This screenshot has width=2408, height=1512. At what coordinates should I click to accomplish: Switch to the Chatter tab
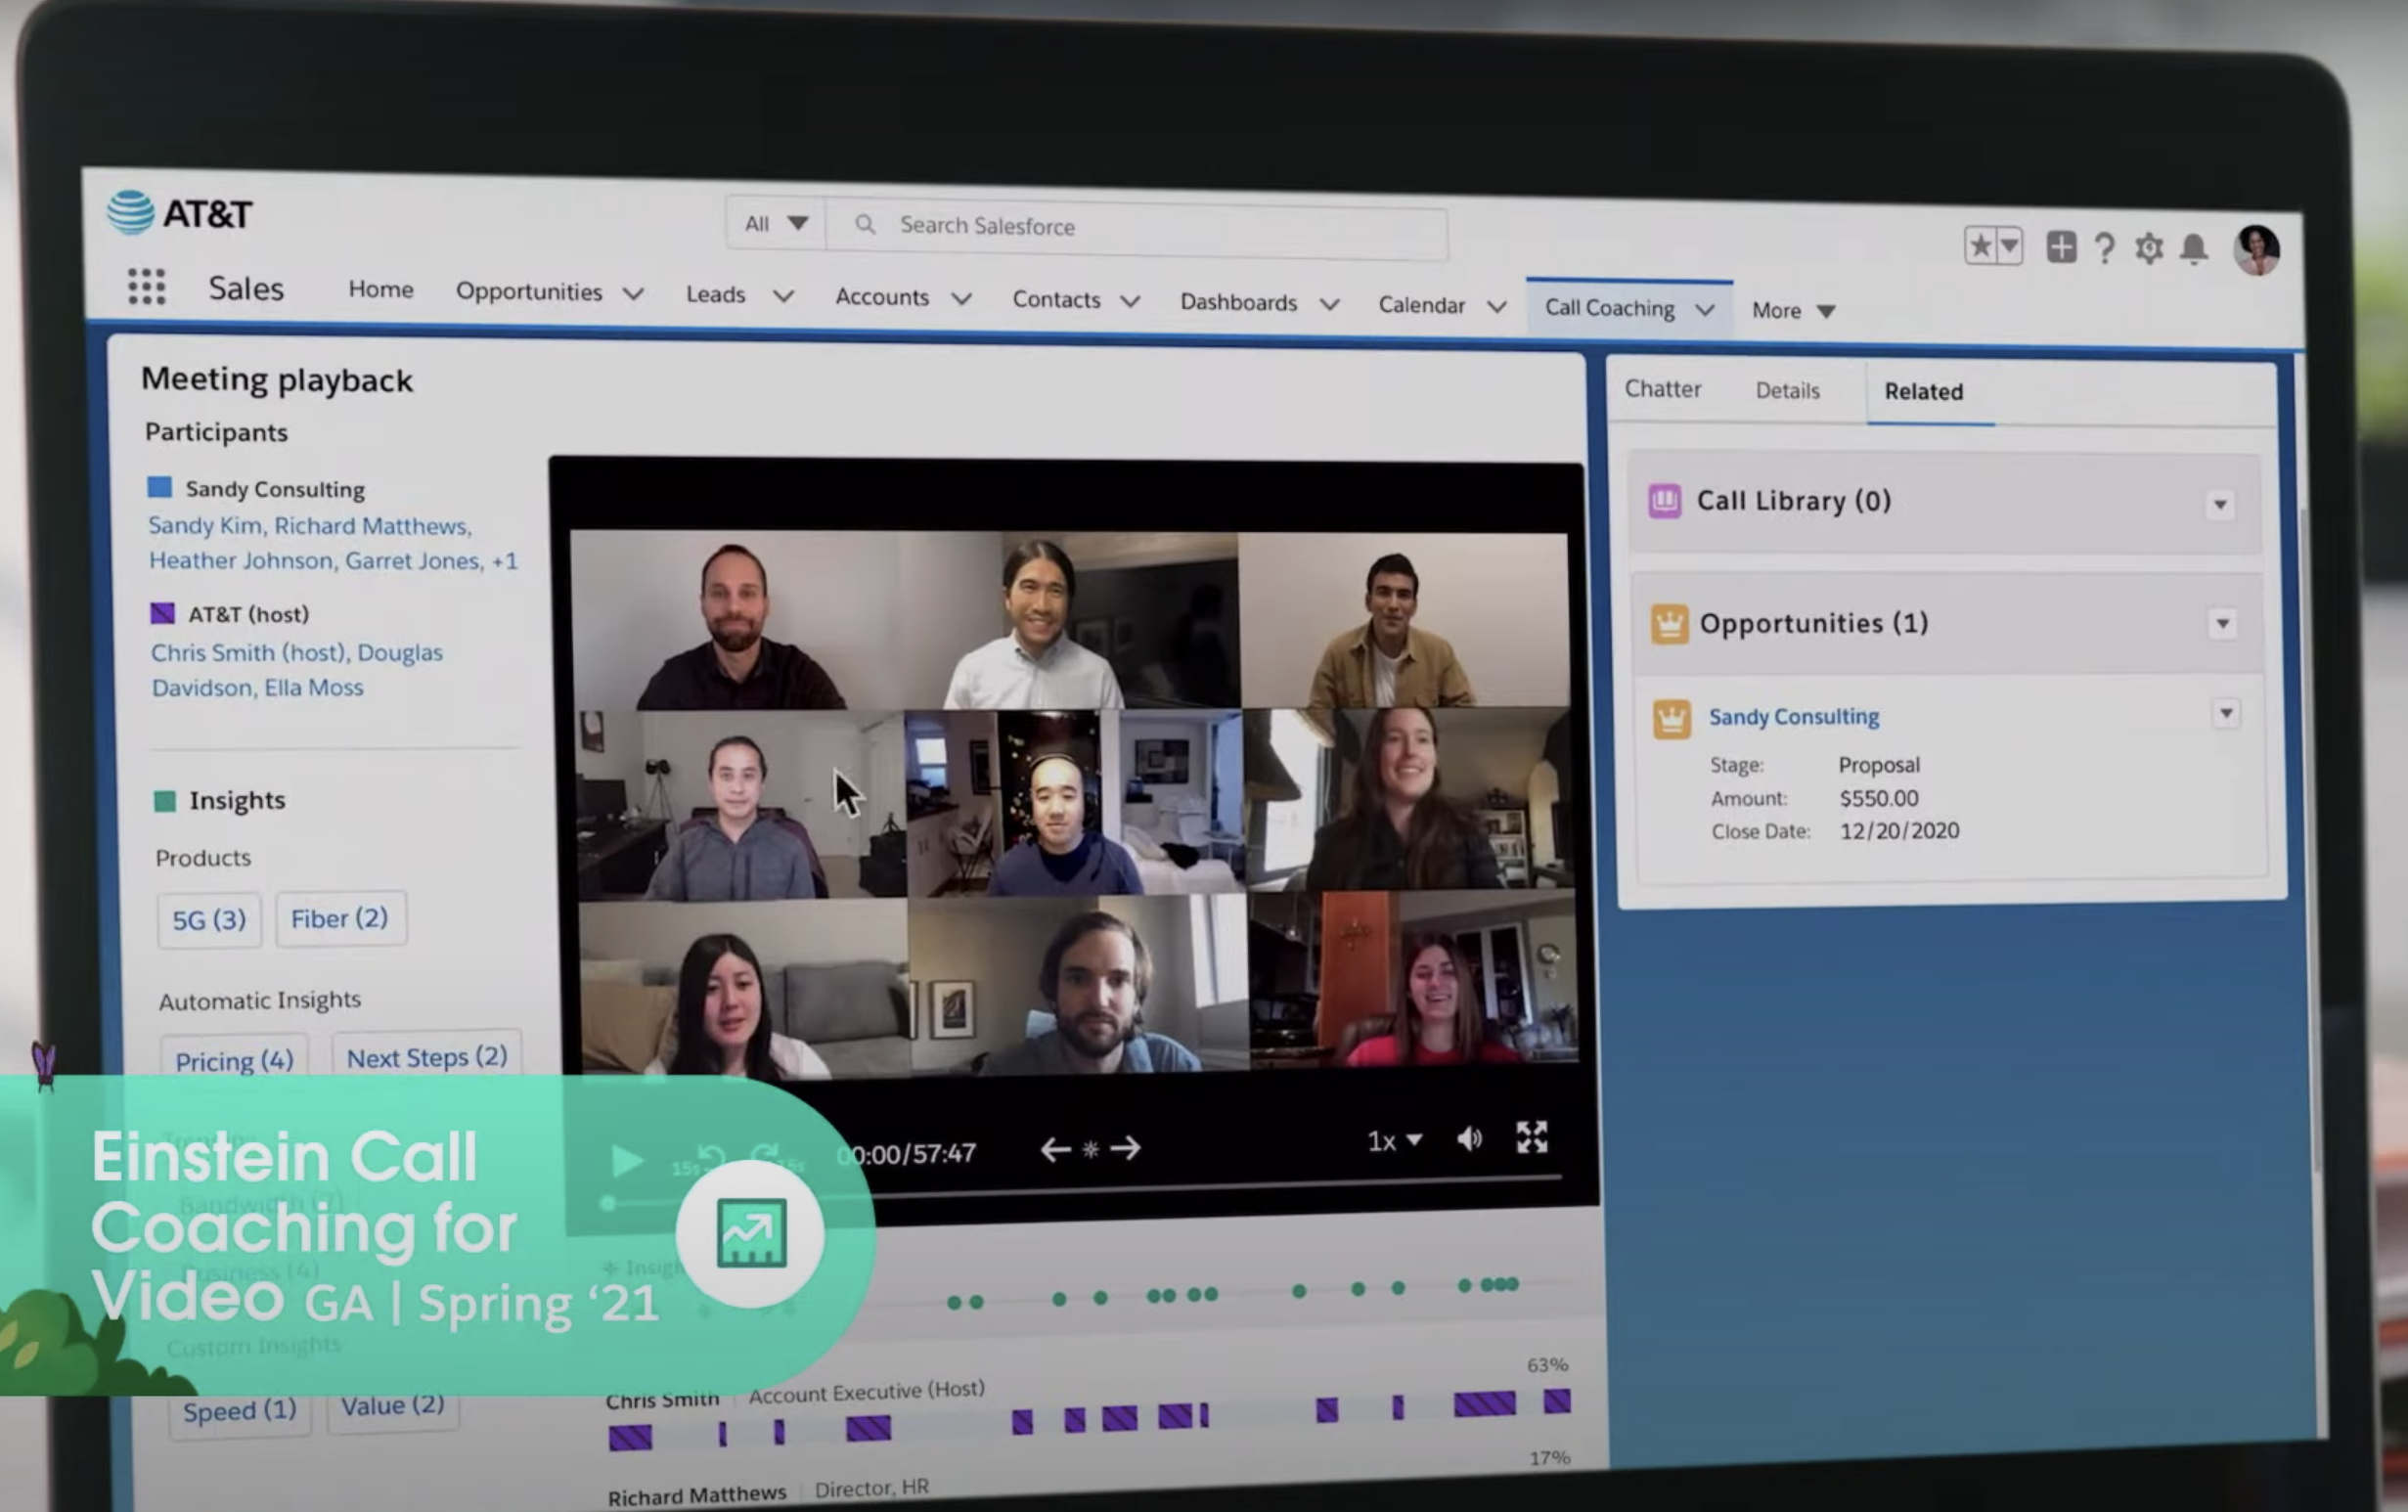(1662, 389)
